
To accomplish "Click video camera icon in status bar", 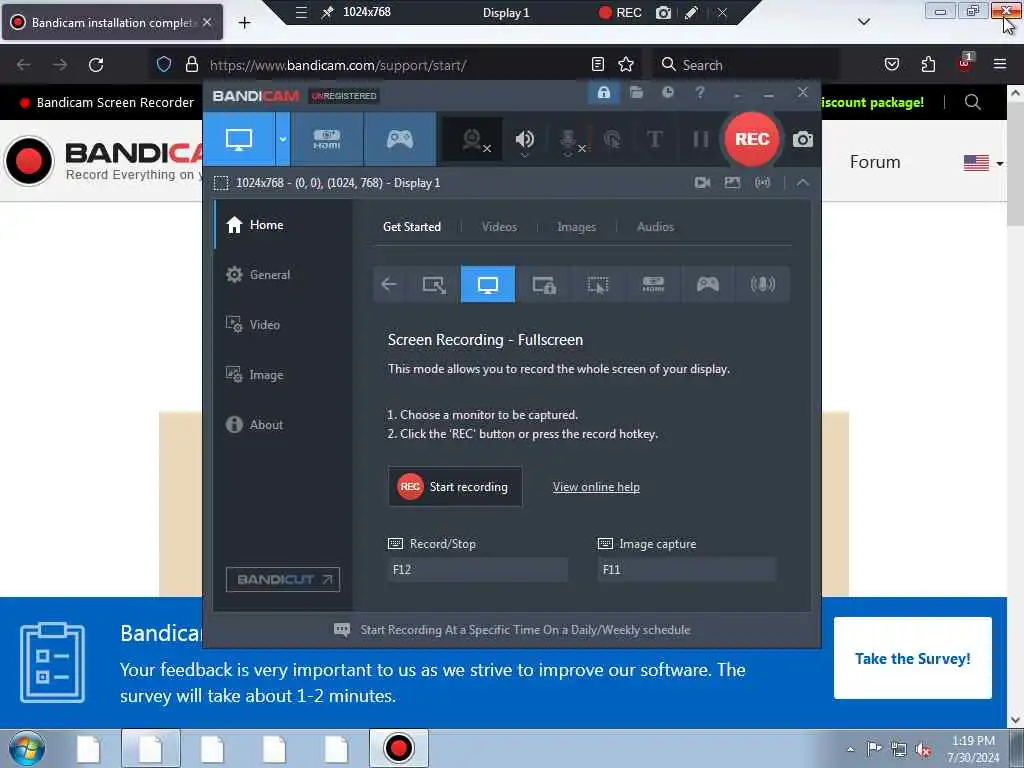I will point(703,183).
